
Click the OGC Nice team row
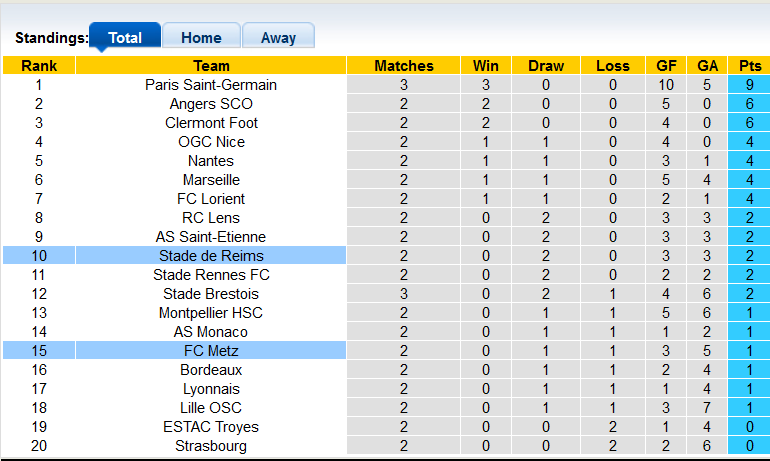[x=211, y=142]
